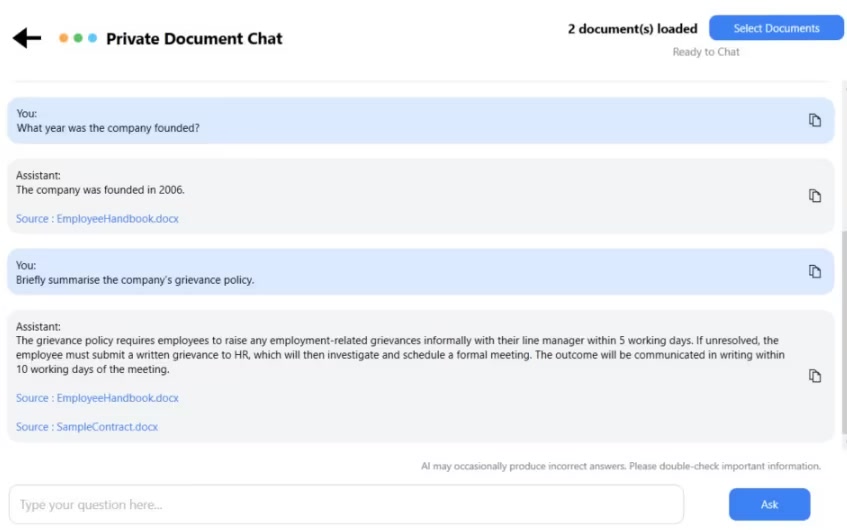This screenshot has height=530, width=847.
Task: Open the SampleContract.docx source link
Action: [x=87, y=427]
